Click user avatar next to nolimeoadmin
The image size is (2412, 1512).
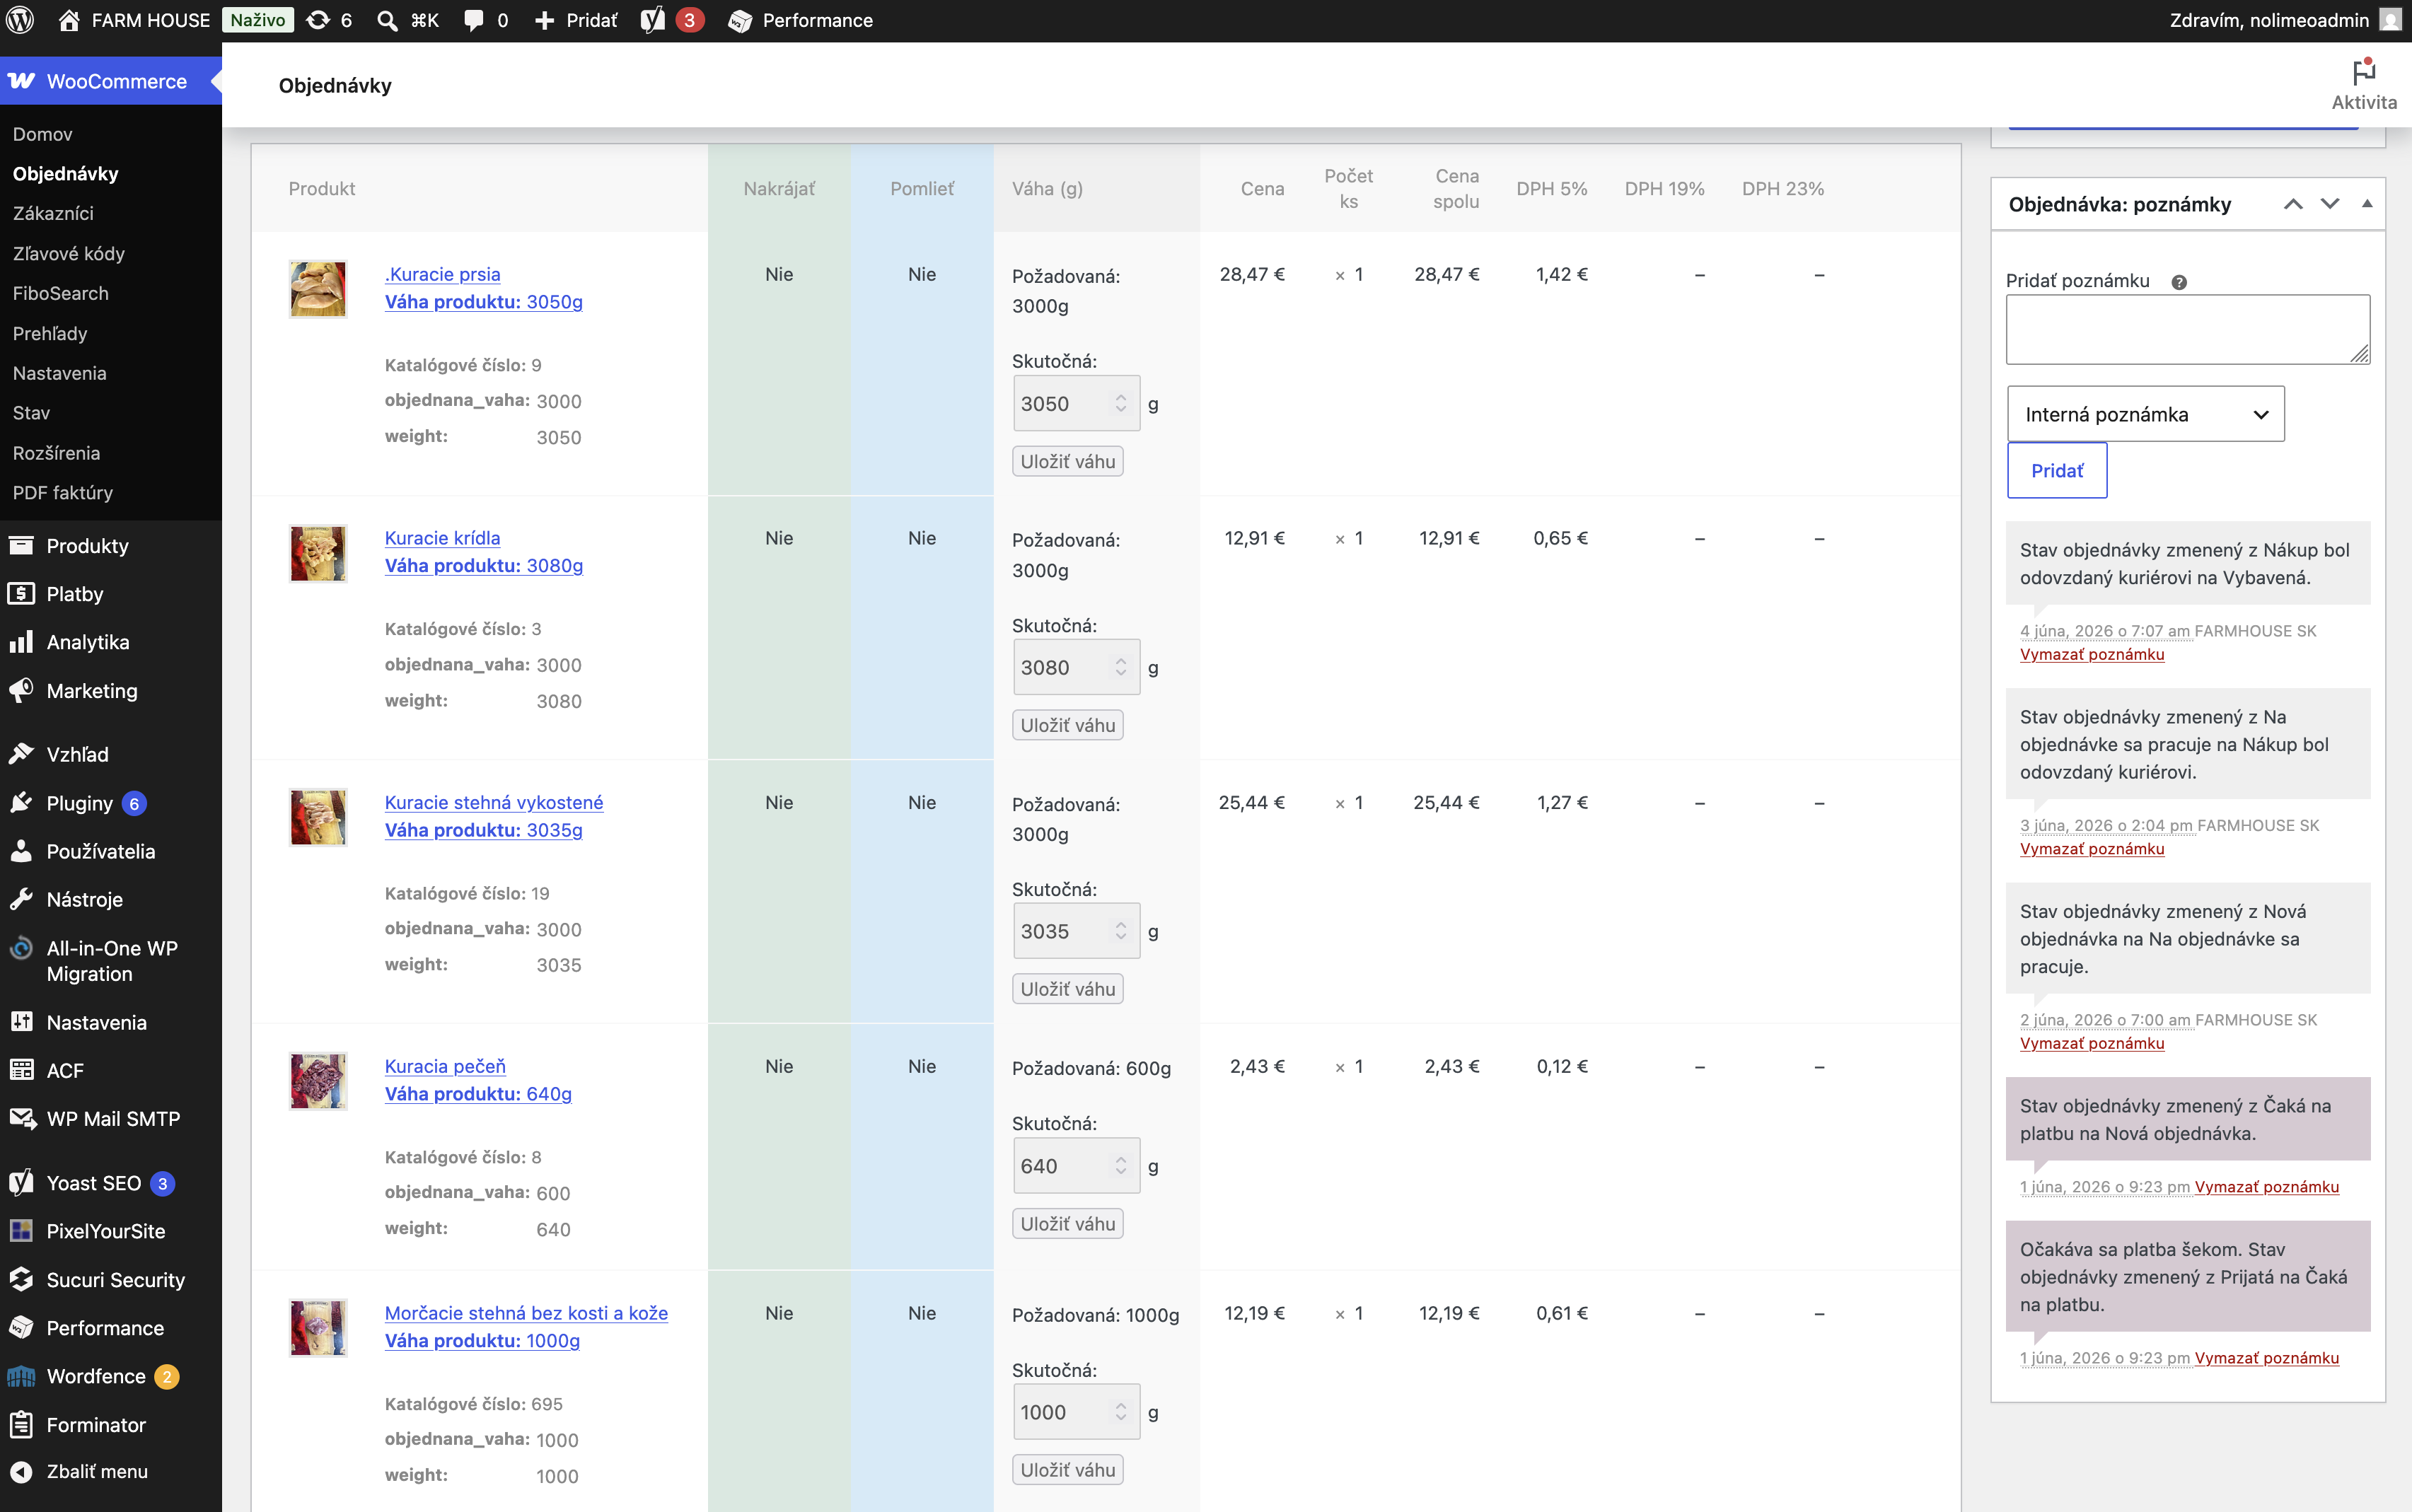pyautogui.click(x=2390, y=20)
